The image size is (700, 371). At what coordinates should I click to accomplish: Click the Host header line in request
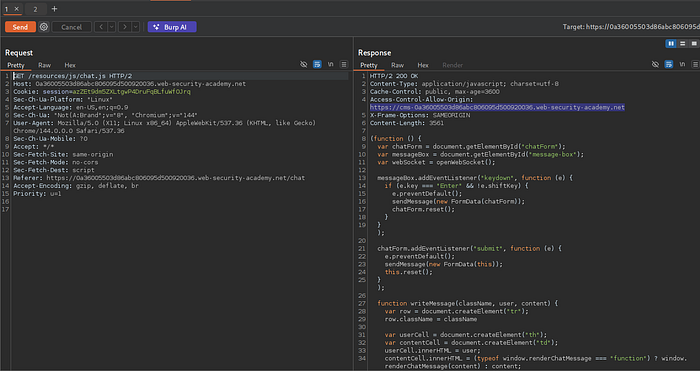pyautogui.click(x=129, y=83)
